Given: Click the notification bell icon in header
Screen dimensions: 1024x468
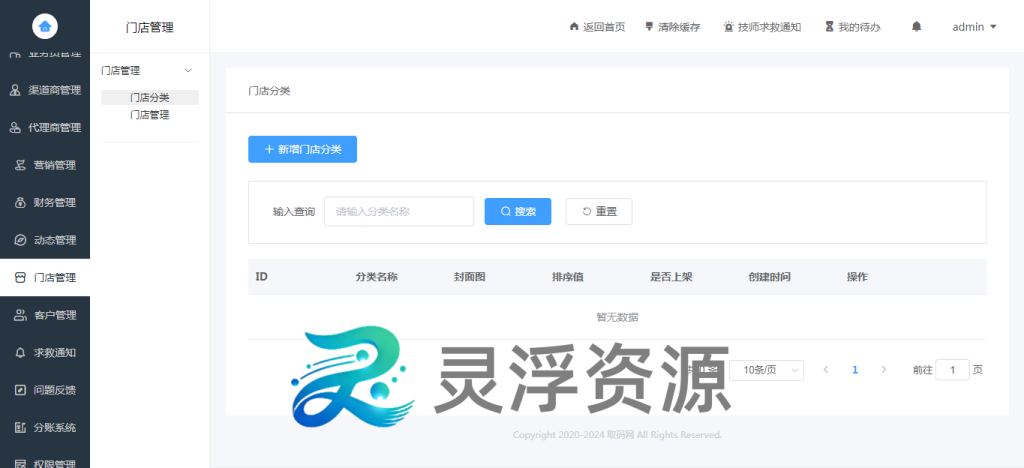Looking at the screenshot, I should 917,27.
